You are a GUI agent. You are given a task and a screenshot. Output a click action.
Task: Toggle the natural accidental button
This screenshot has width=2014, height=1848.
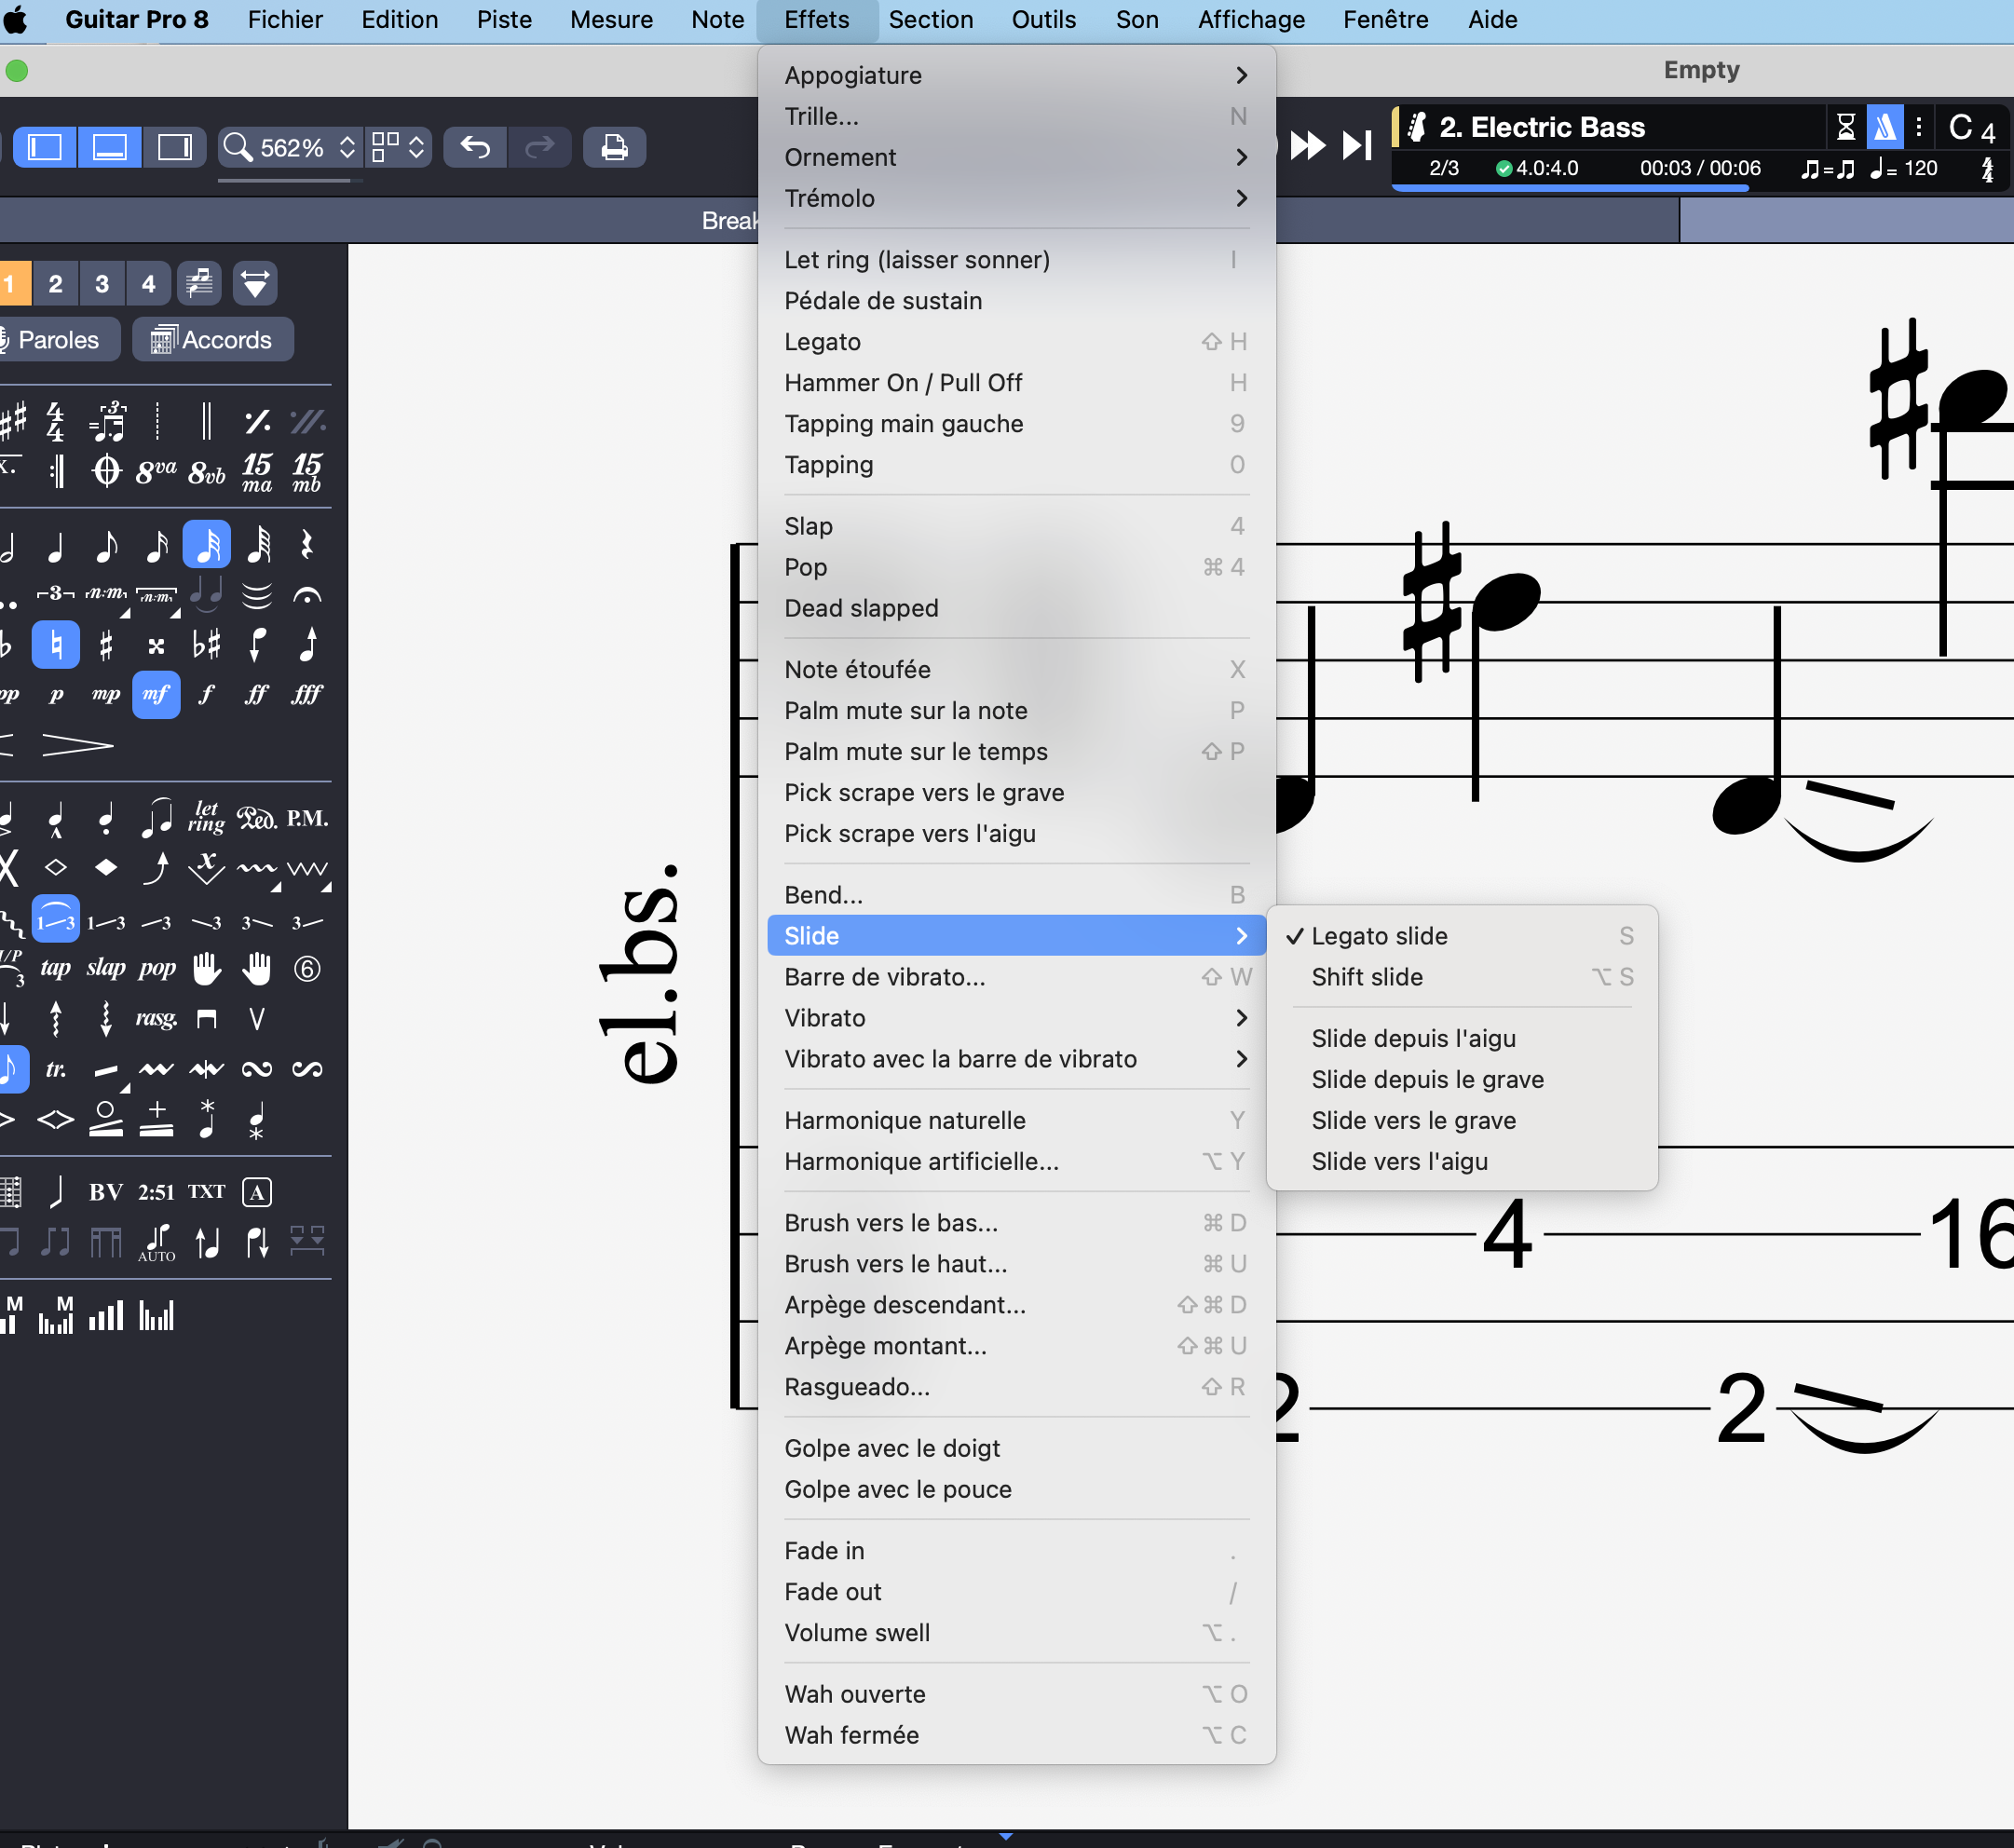point(56,645)
